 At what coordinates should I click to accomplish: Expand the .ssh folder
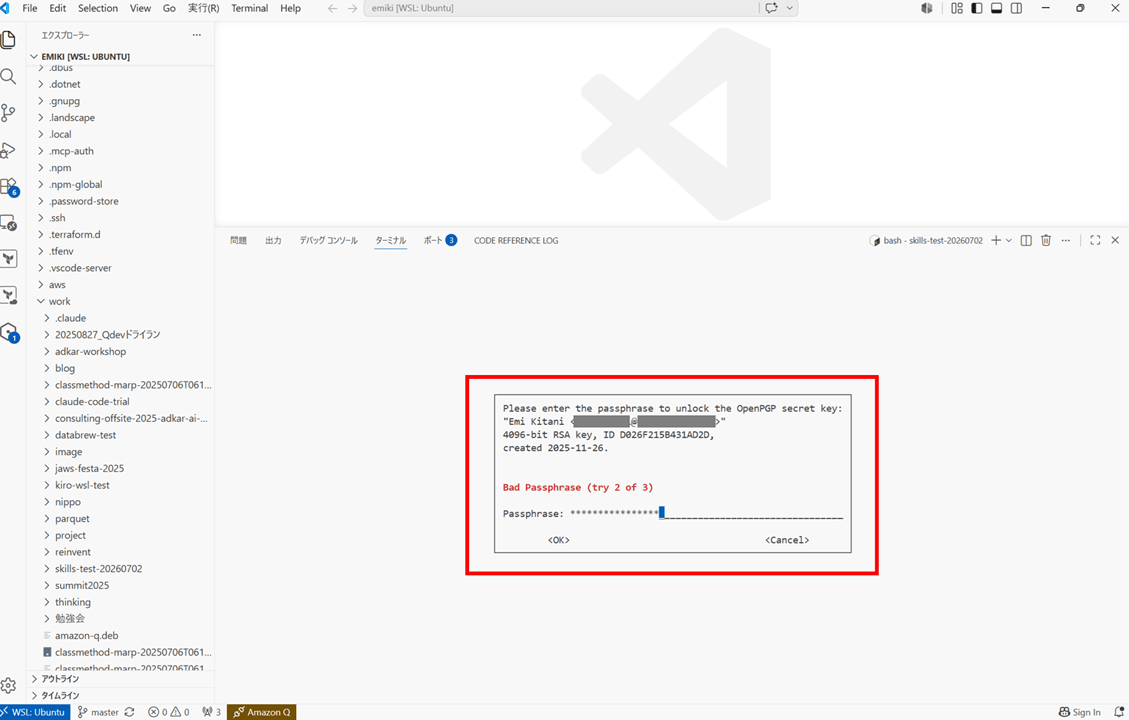pos(121,217)
